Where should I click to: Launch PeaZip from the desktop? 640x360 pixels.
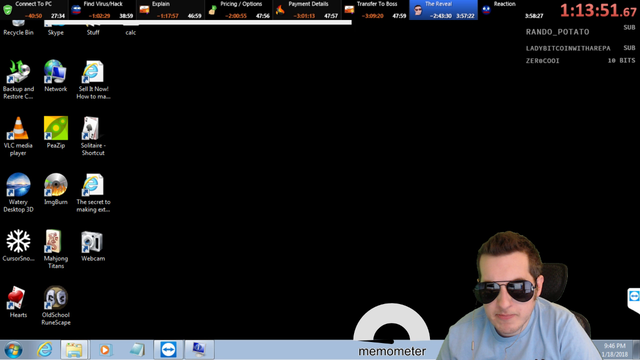[56, 132]
